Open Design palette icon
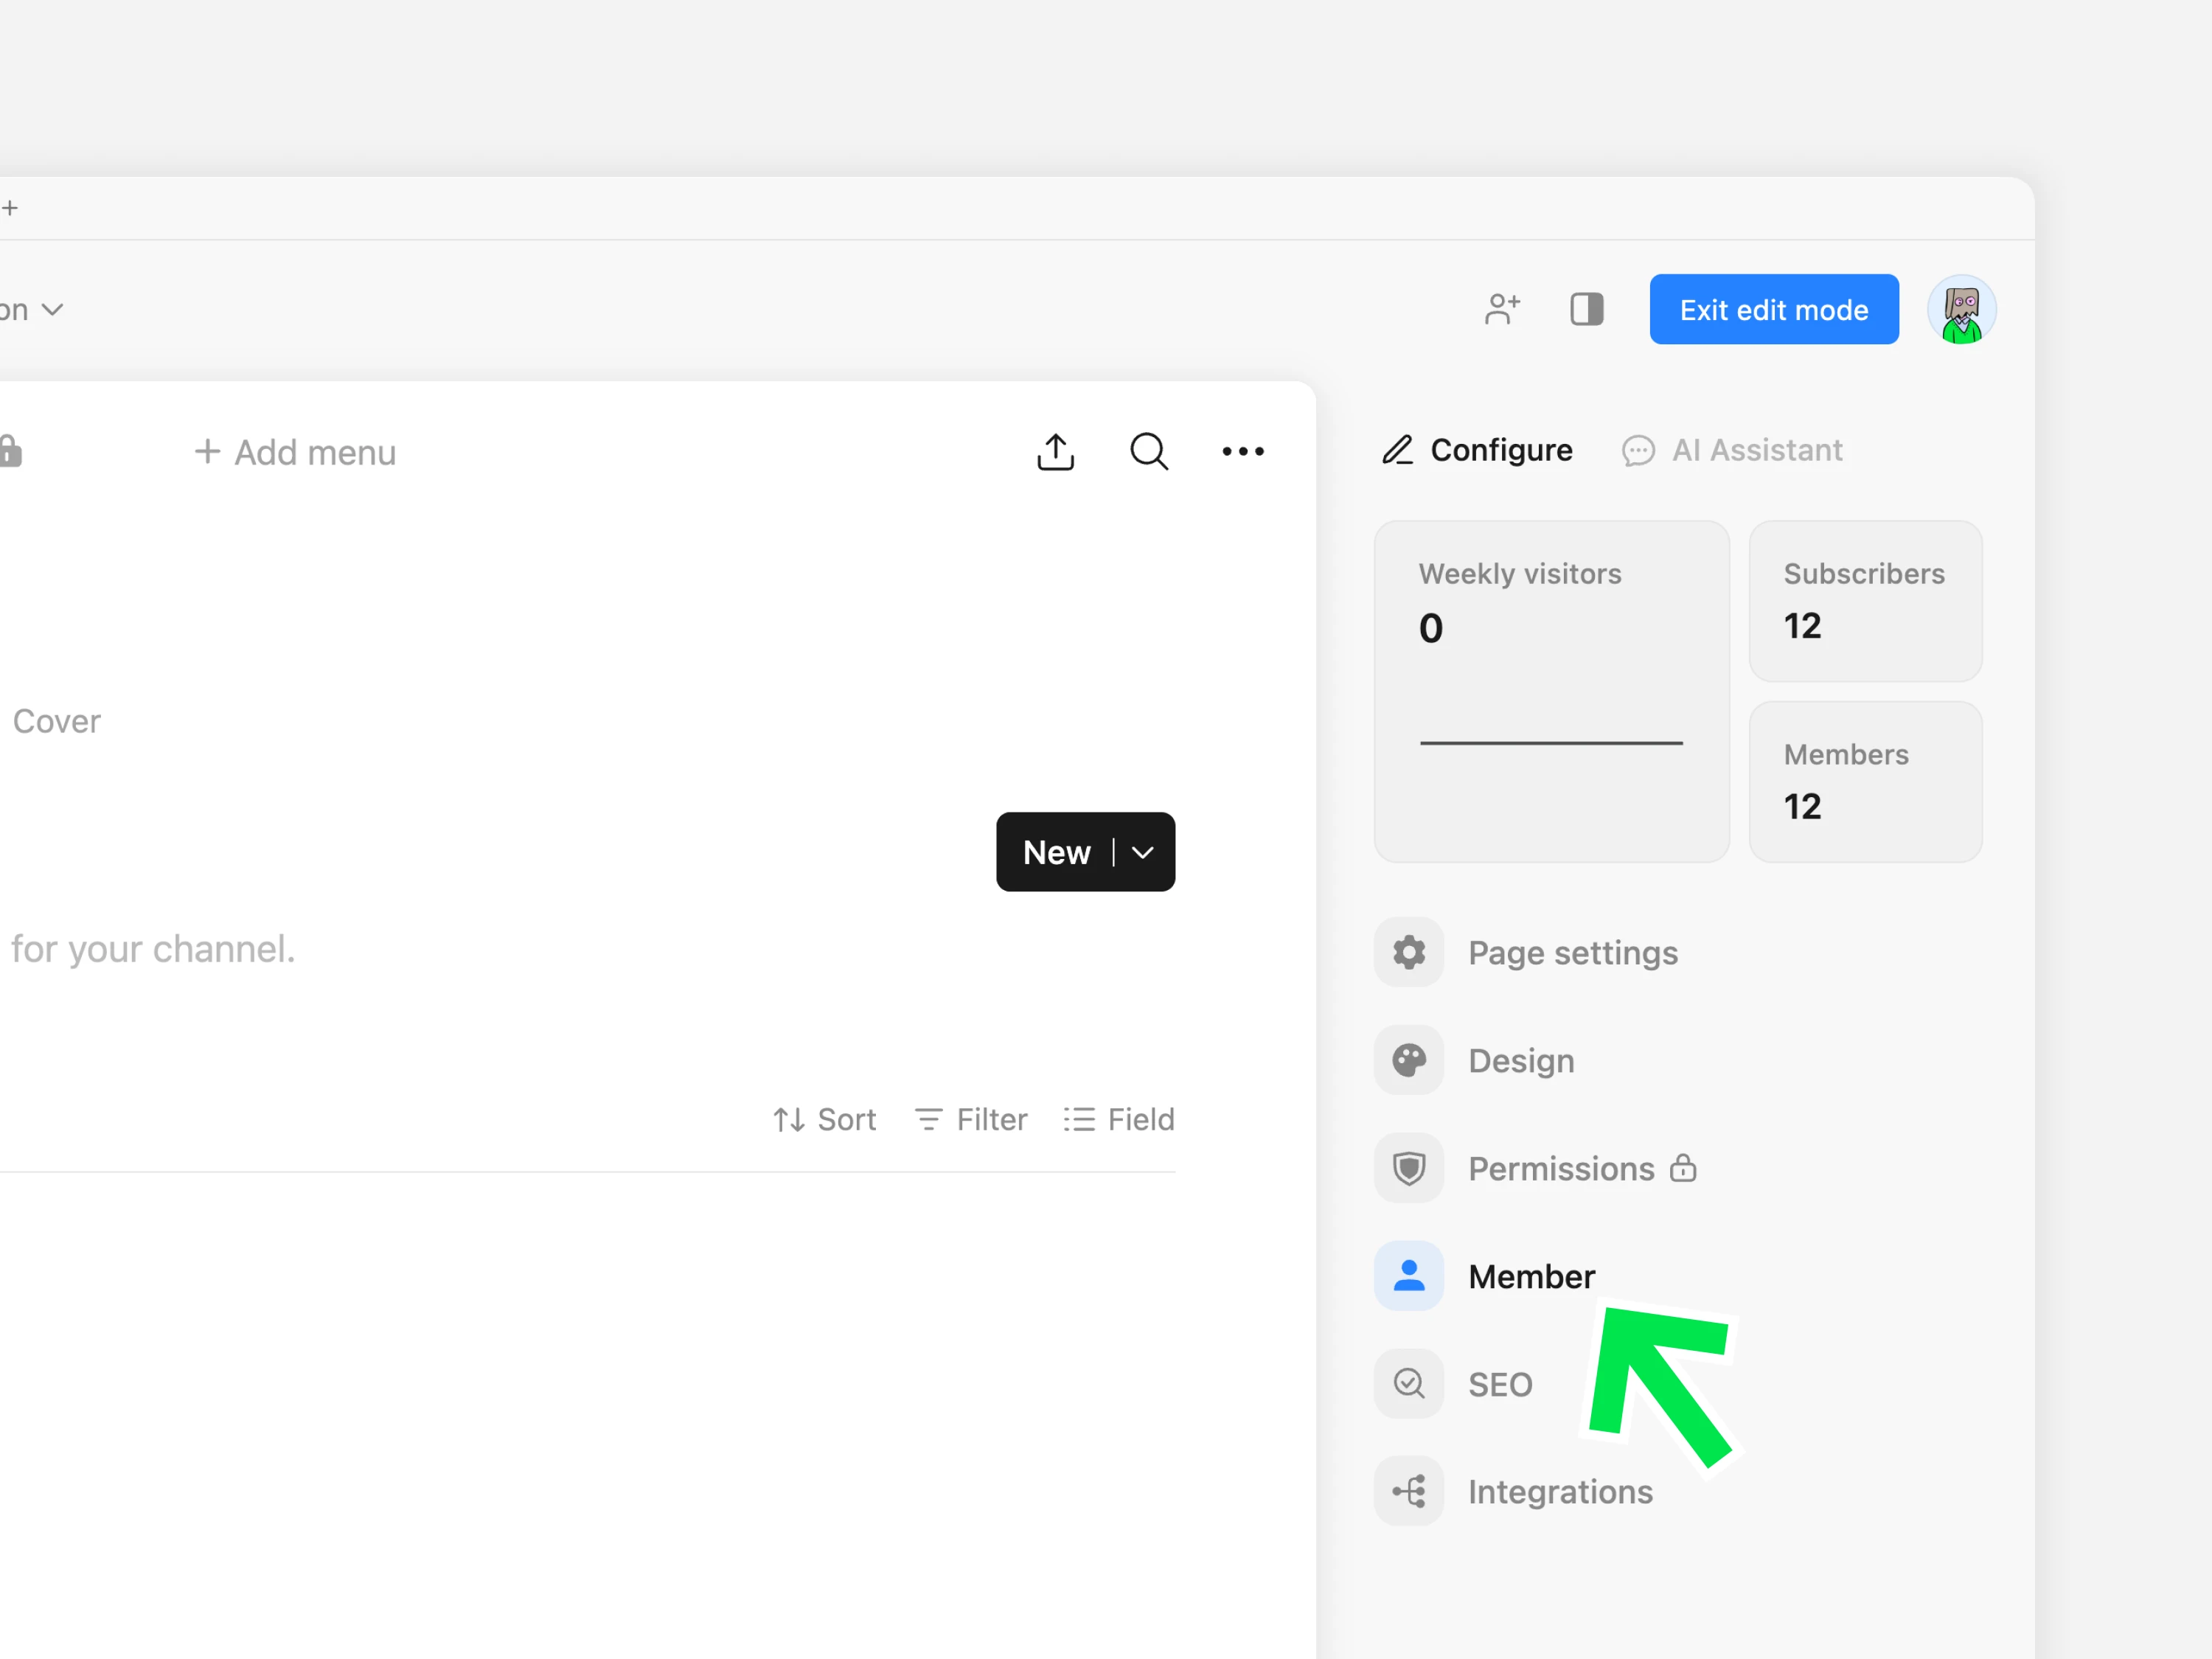Viewport: 2212px width, 1659px height. pos(1408,1060)
